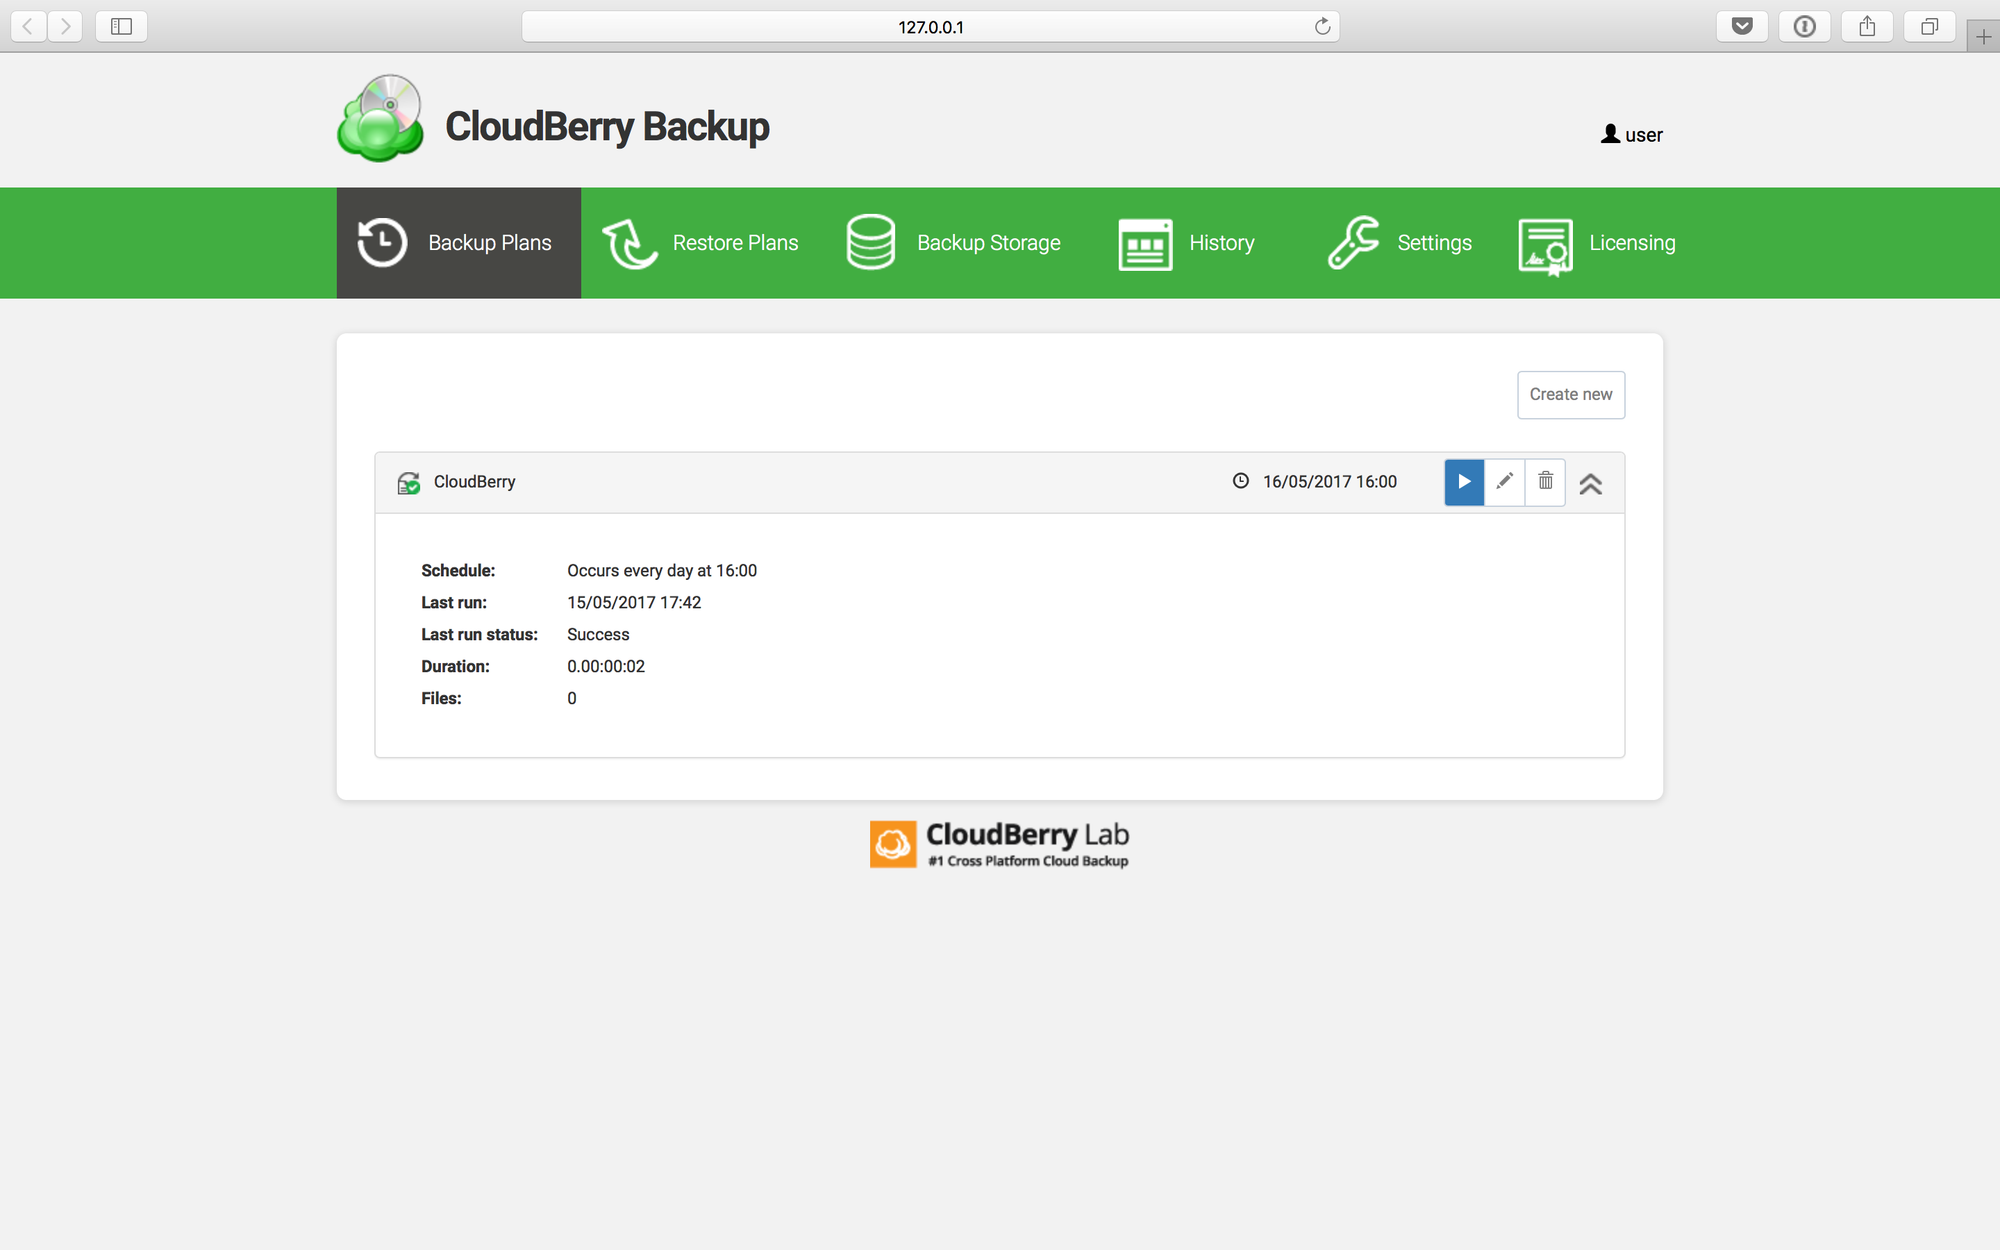
Task: Switch to Restore Plans tab
Action: click(700, 243)
